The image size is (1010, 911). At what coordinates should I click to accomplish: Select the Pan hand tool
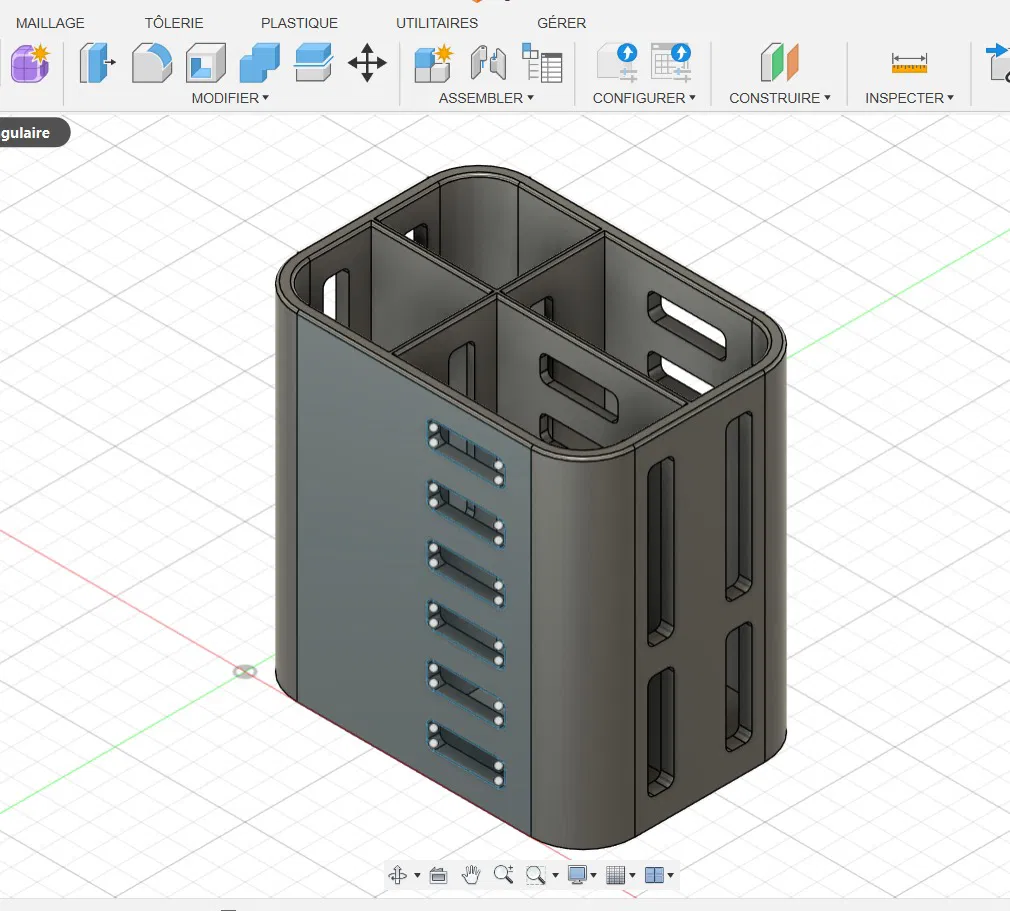(471, 875)
